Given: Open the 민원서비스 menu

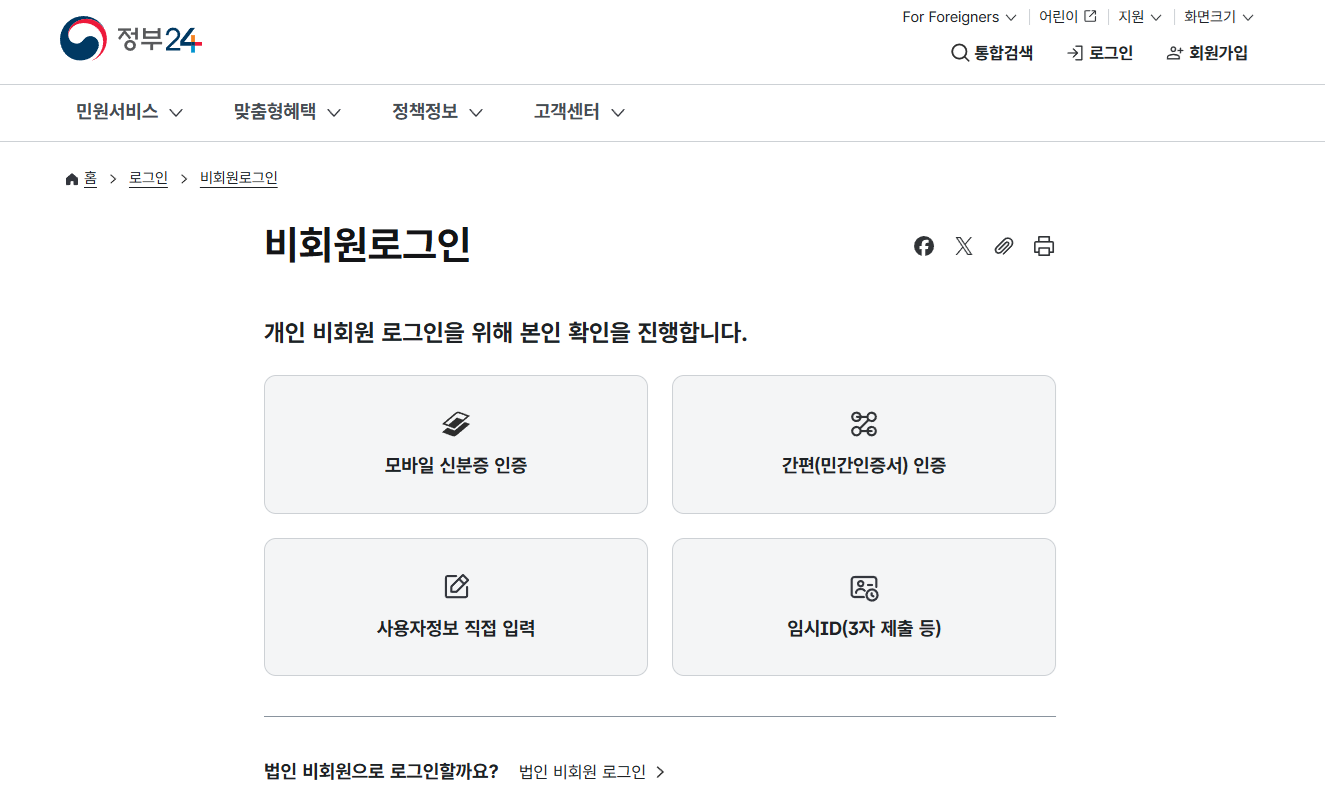Looking at the screenshot, I should 118,112.
